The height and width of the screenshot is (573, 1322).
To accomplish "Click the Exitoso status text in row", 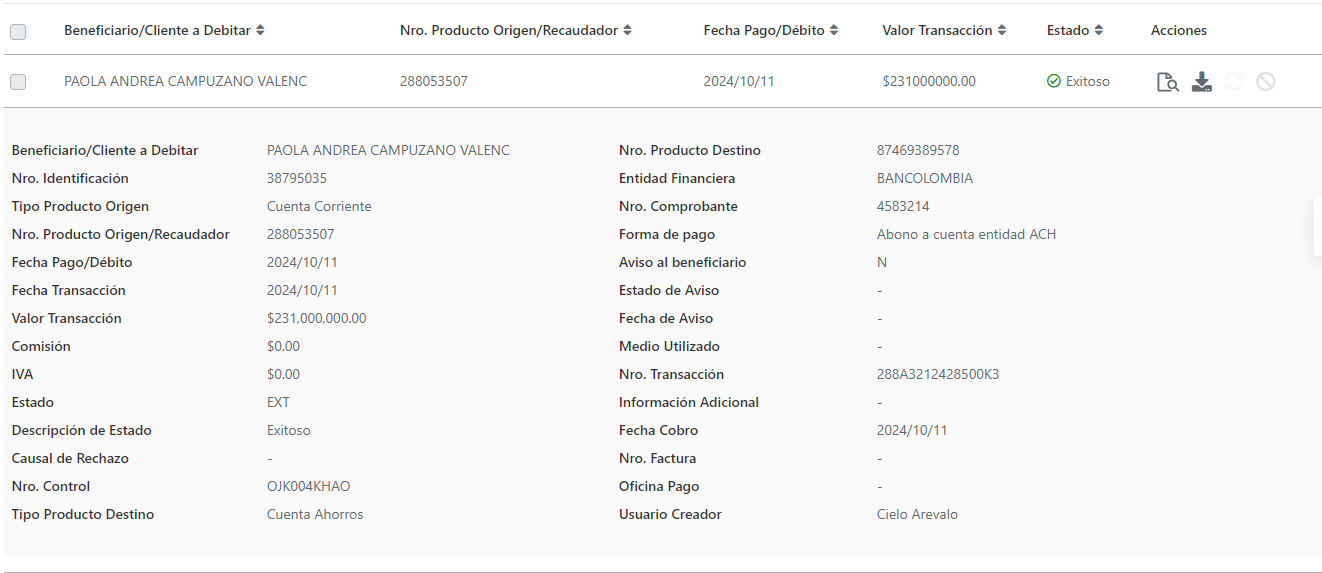I will click(1088, 82).
